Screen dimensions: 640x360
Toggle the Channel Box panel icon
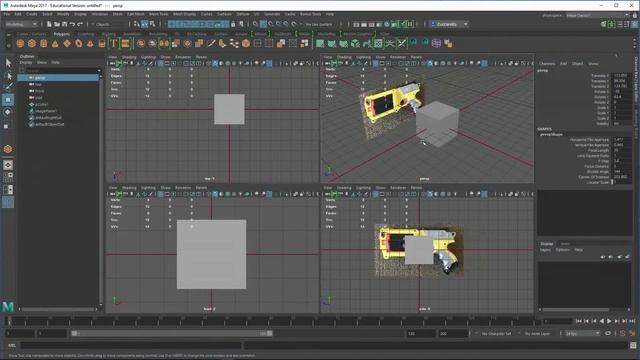(x=635, y=24)
